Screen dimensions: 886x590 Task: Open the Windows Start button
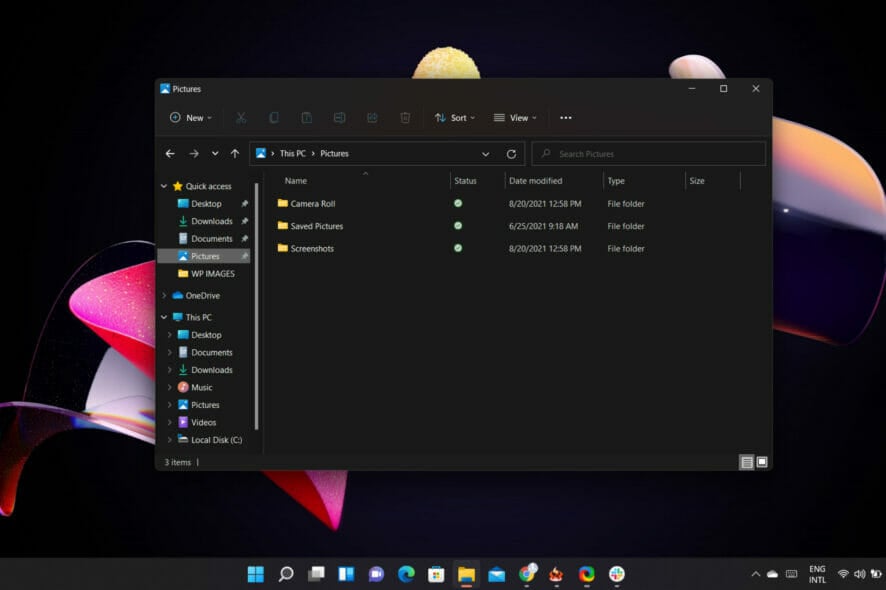(x=255, y=574)
